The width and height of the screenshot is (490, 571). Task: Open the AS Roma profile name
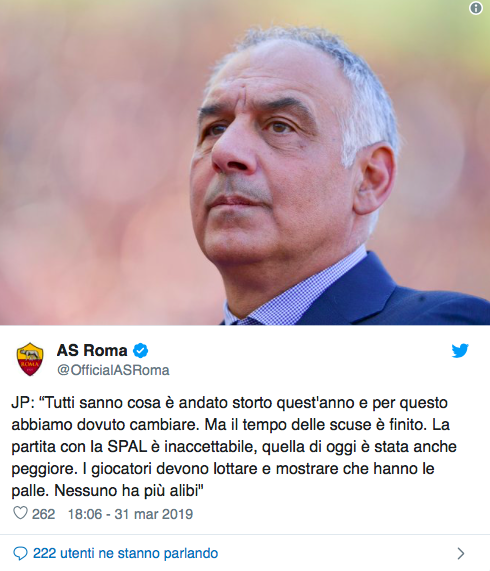pyautogui.click(x=92, y=351)
